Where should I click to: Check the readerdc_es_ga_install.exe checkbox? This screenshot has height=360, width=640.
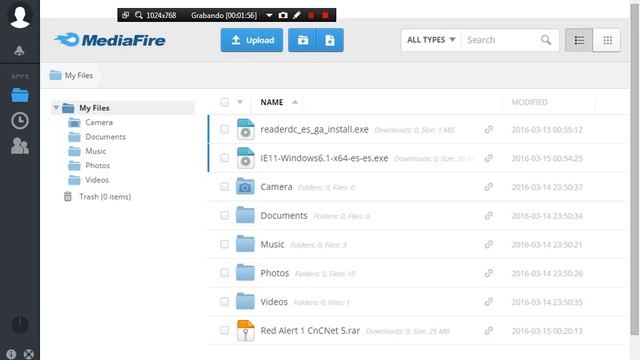(224, 129)
